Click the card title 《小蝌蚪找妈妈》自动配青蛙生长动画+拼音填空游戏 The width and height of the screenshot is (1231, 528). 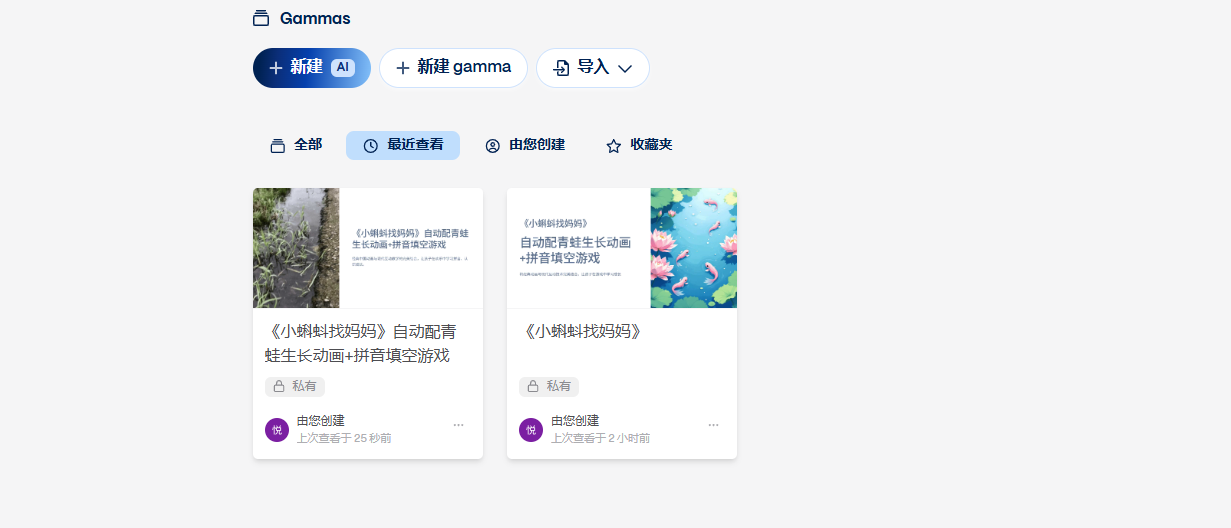(x=360, y=343)
